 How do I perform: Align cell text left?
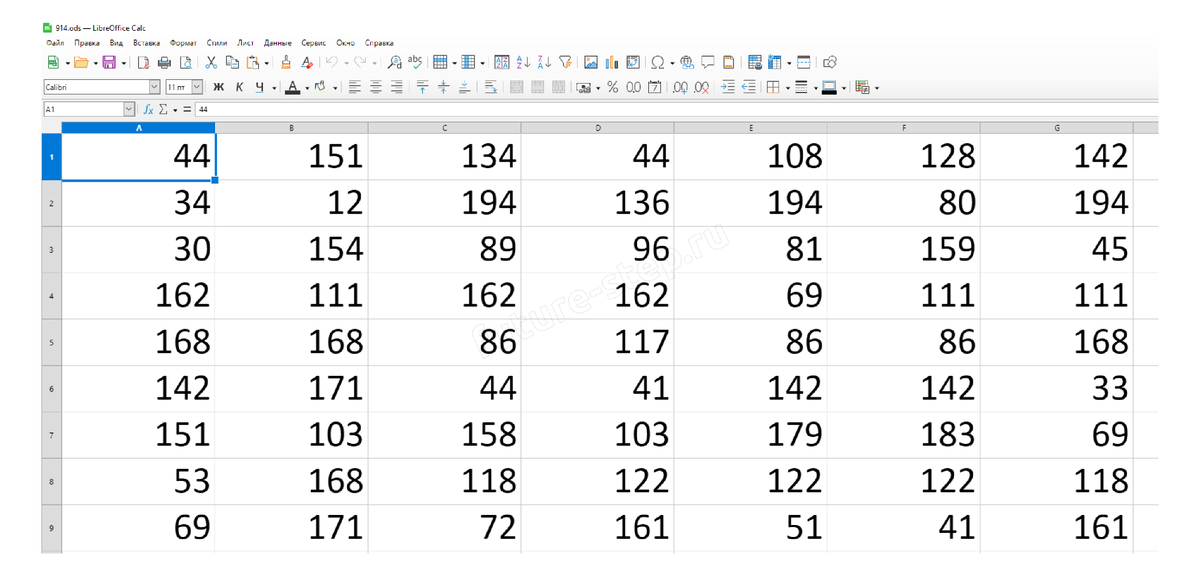coord(355,87)
